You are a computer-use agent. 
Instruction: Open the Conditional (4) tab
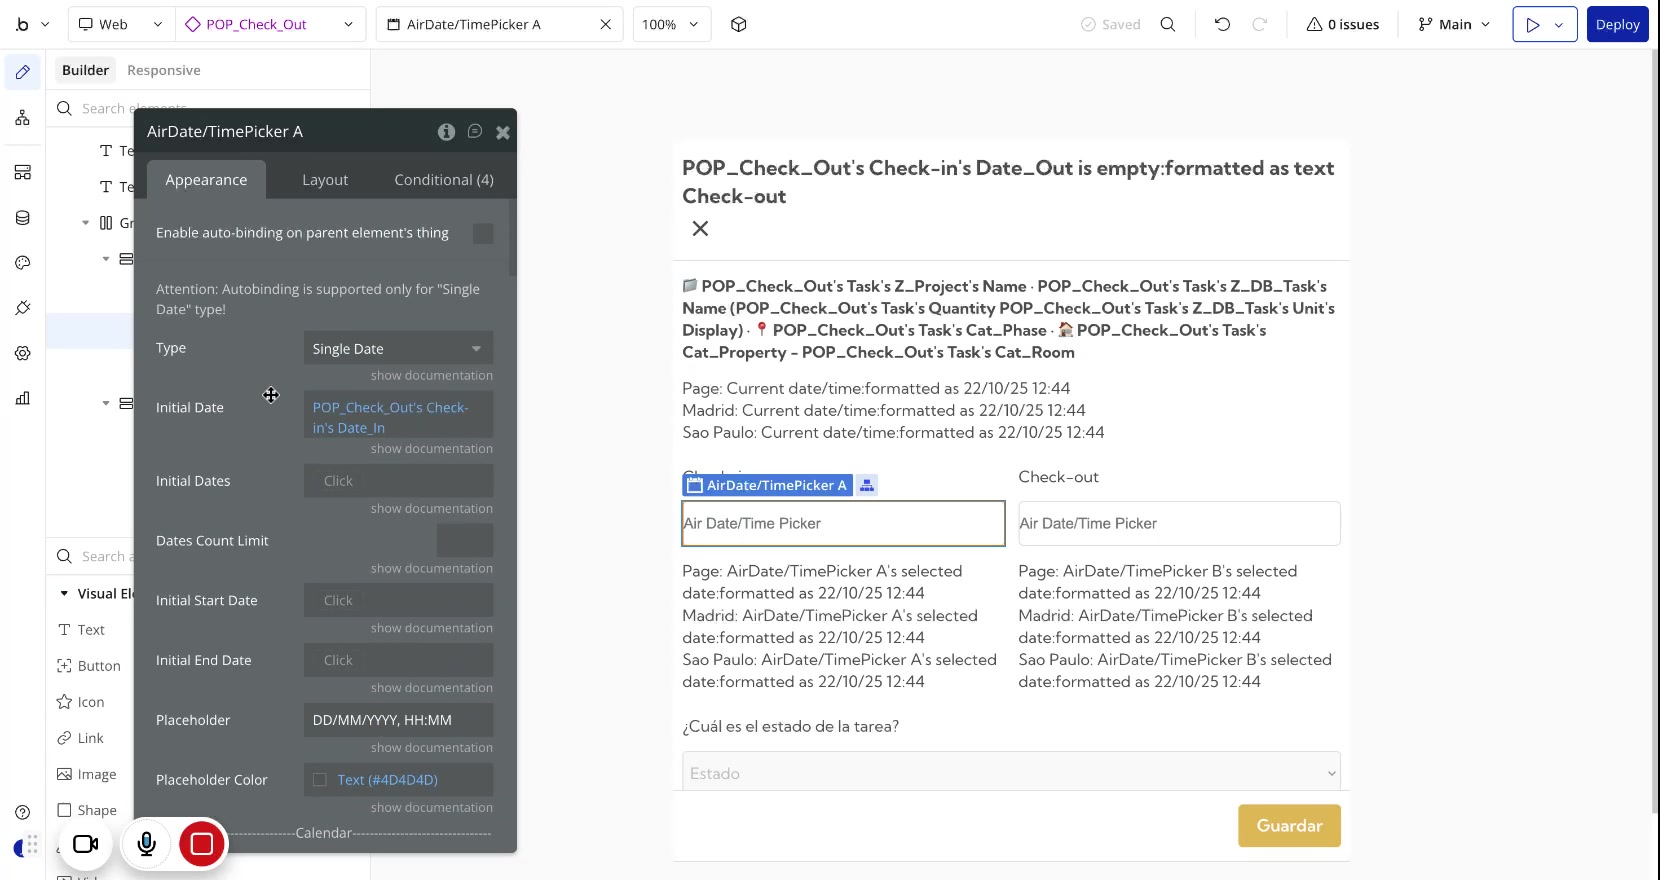pos(444,180)
